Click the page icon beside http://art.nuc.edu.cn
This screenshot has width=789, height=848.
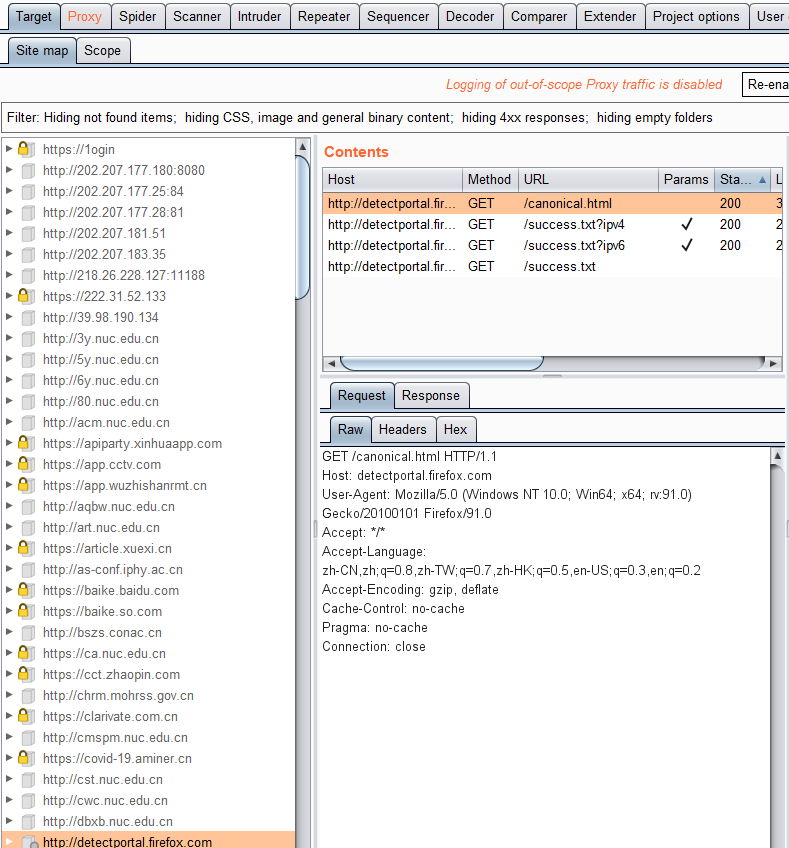click(x=28, y=527)
